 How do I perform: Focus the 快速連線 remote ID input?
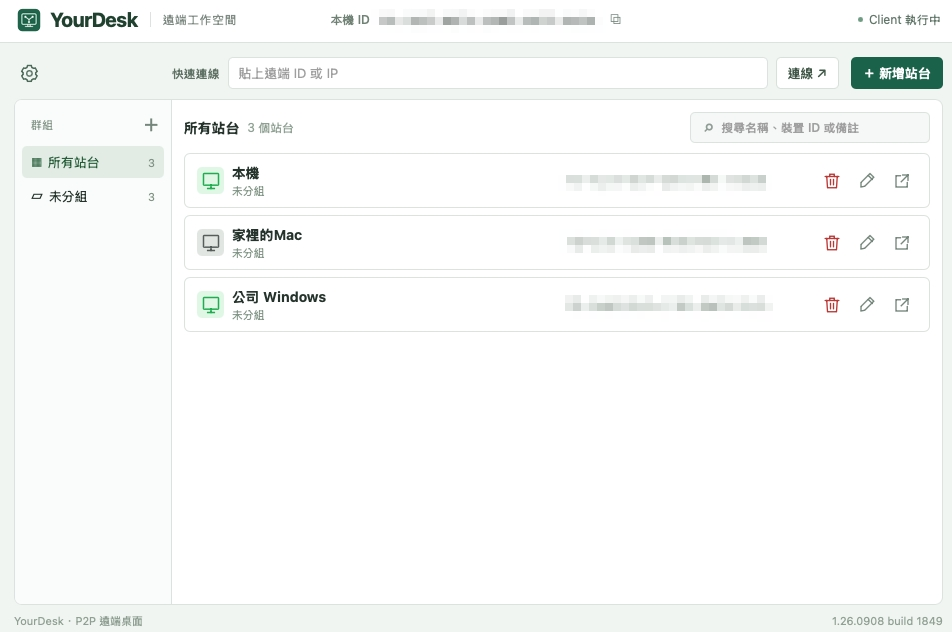tap(498, 73)
